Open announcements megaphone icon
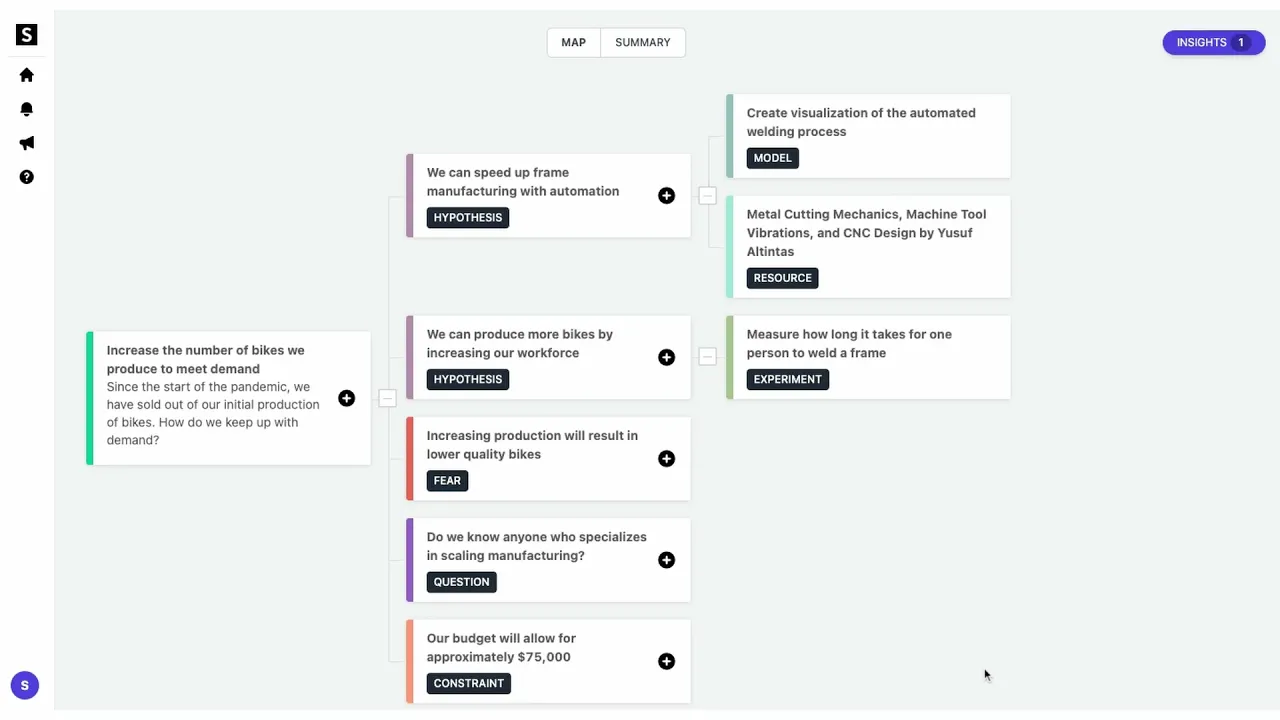 point(27,143)
